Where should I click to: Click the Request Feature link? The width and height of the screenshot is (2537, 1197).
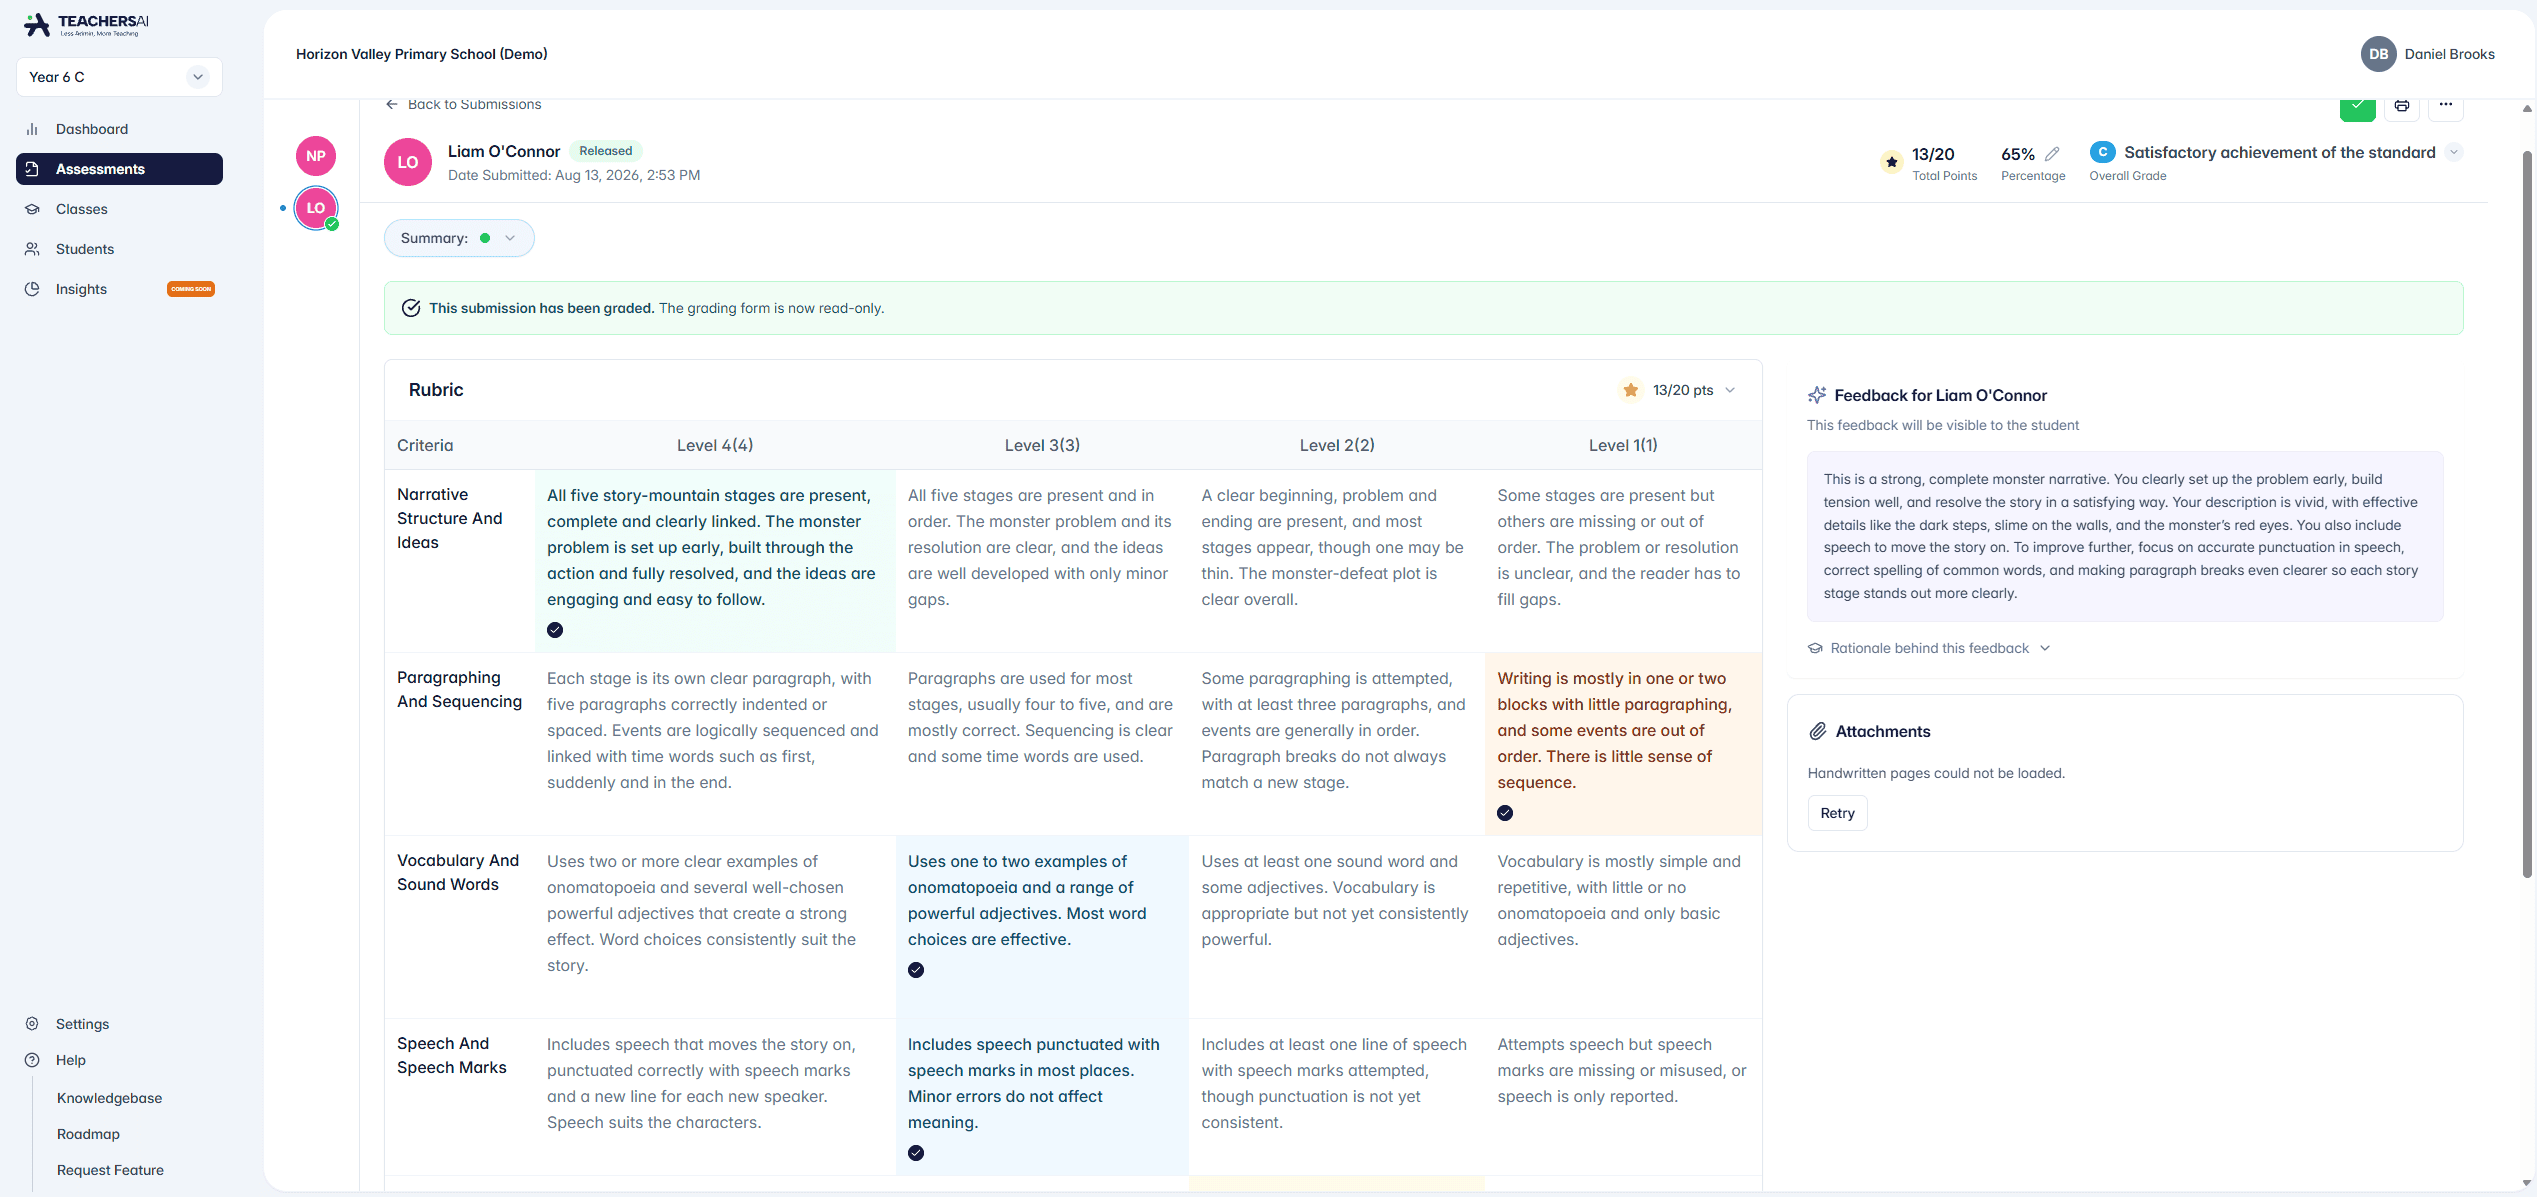110,1170
